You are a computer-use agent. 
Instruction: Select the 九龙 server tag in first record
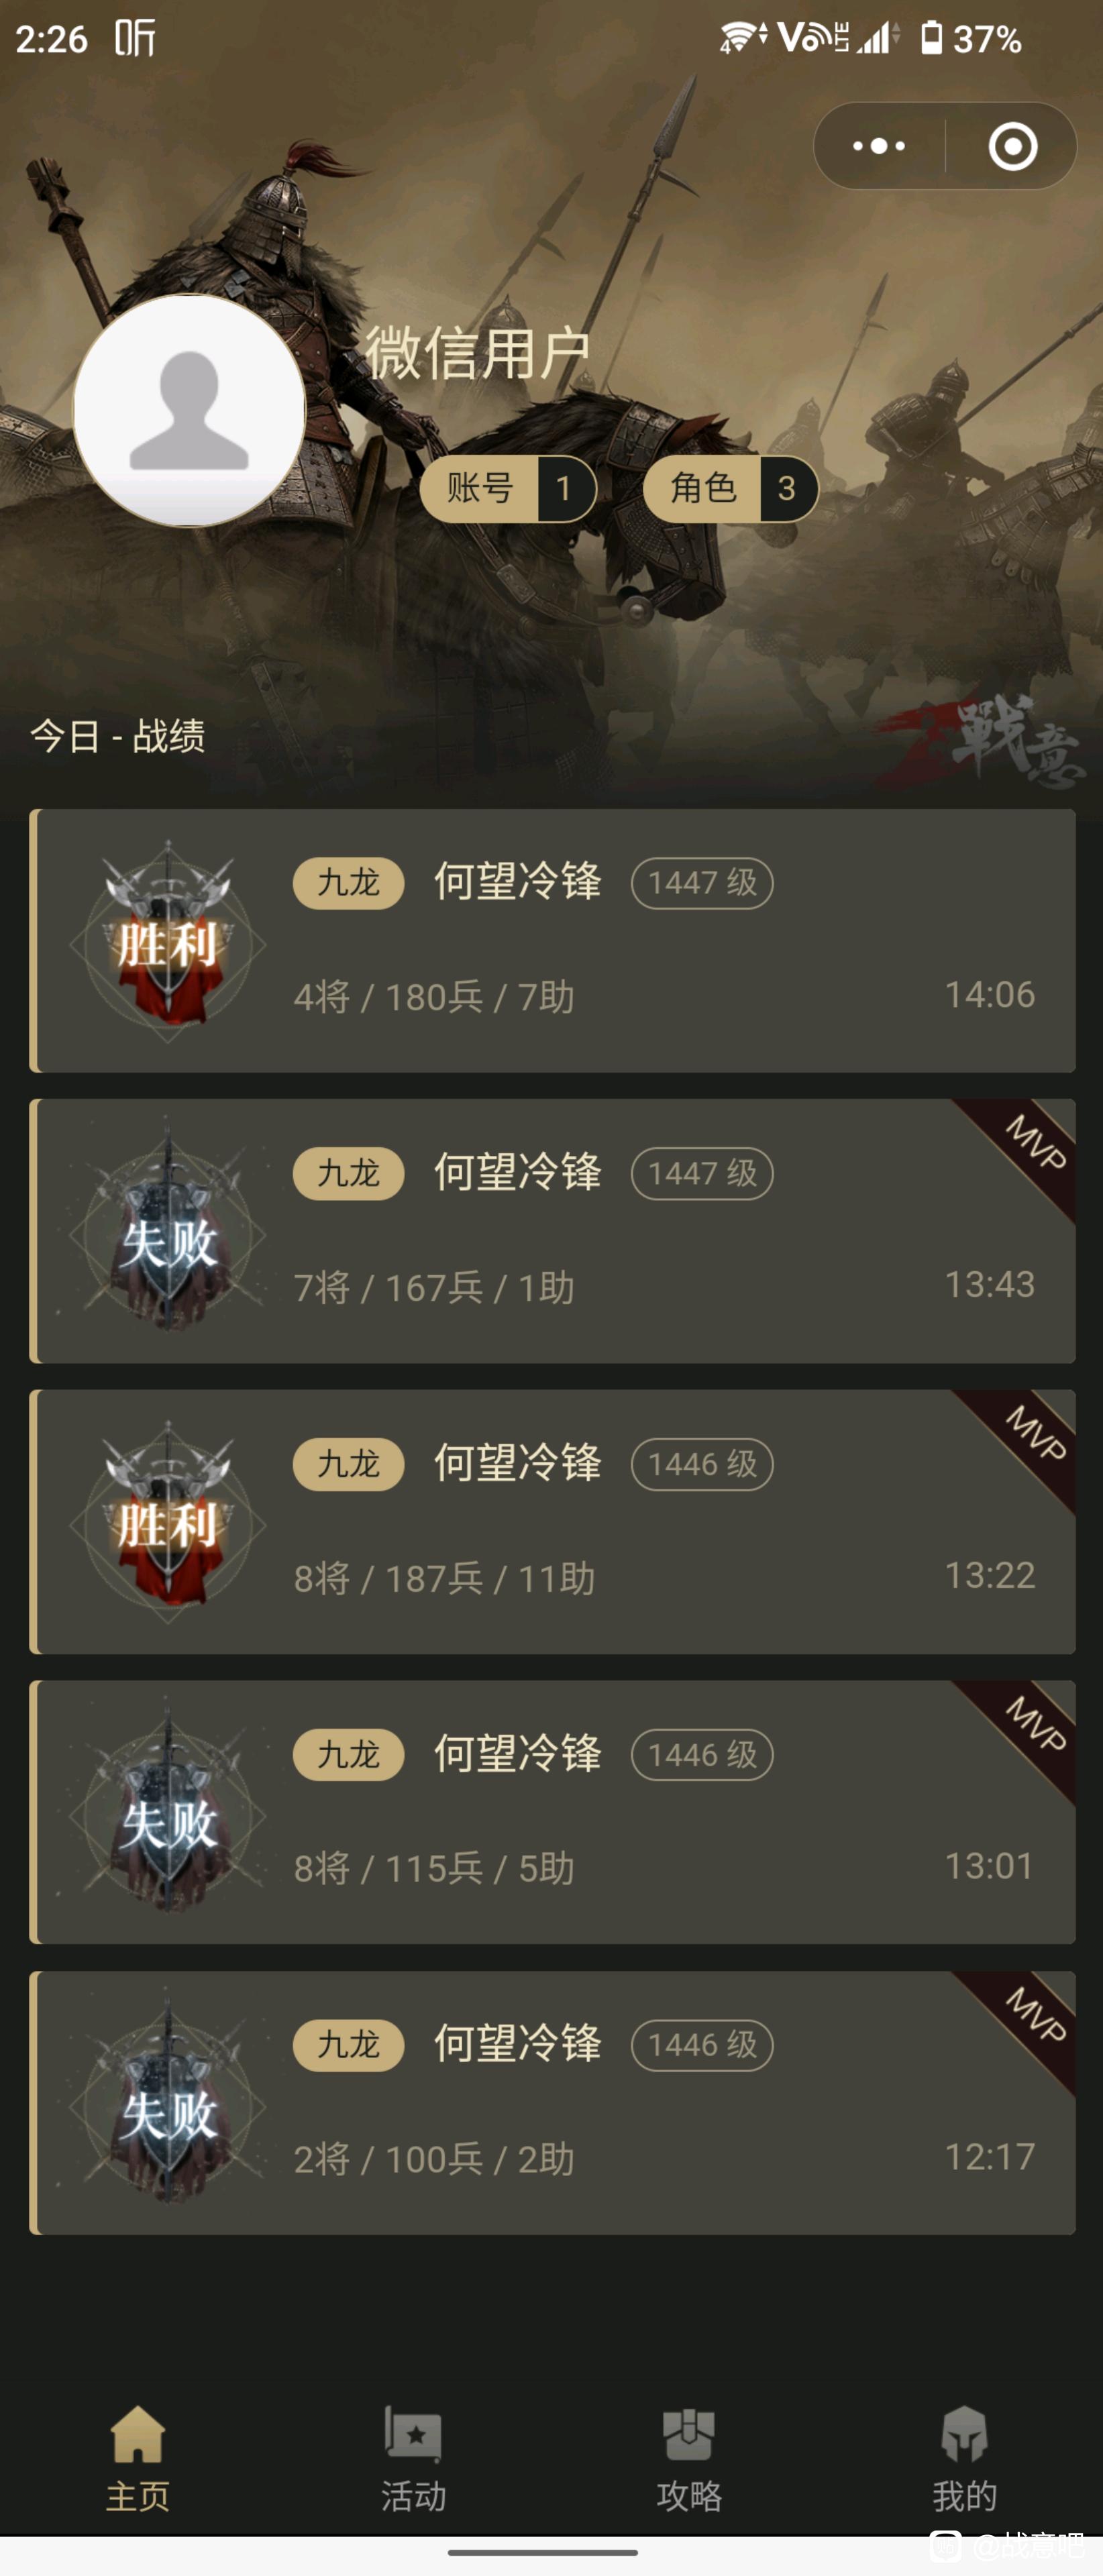348,883
